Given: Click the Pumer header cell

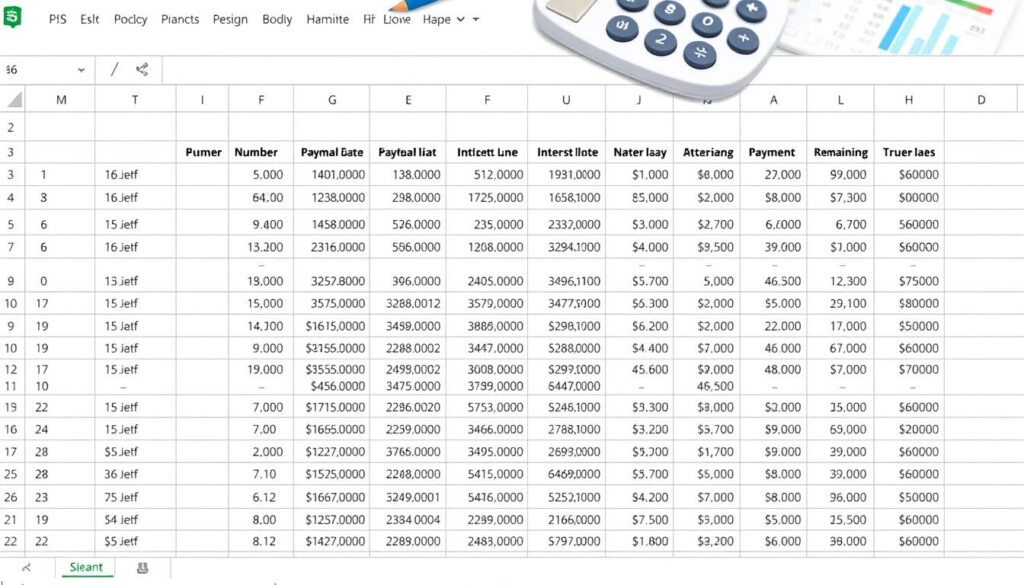Looking at the screenshot, I should [203, 152].
